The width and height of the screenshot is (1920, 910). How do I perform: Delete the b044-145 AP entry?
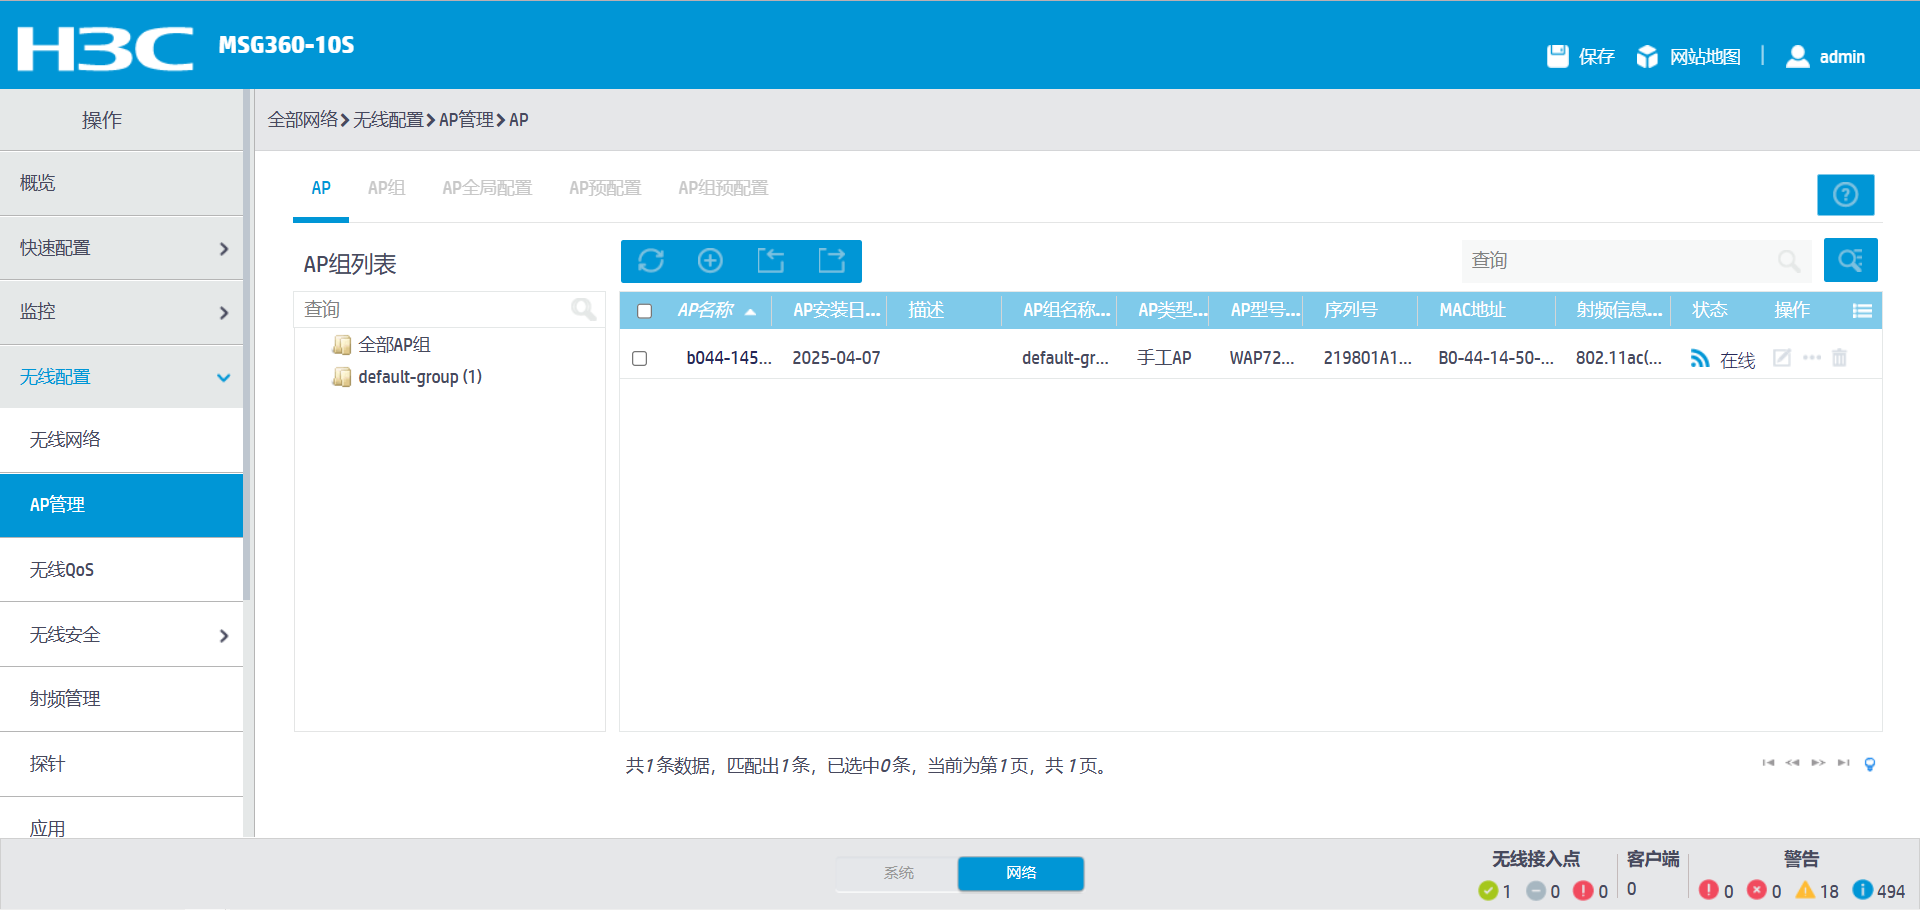click(x=1839, y=357)
